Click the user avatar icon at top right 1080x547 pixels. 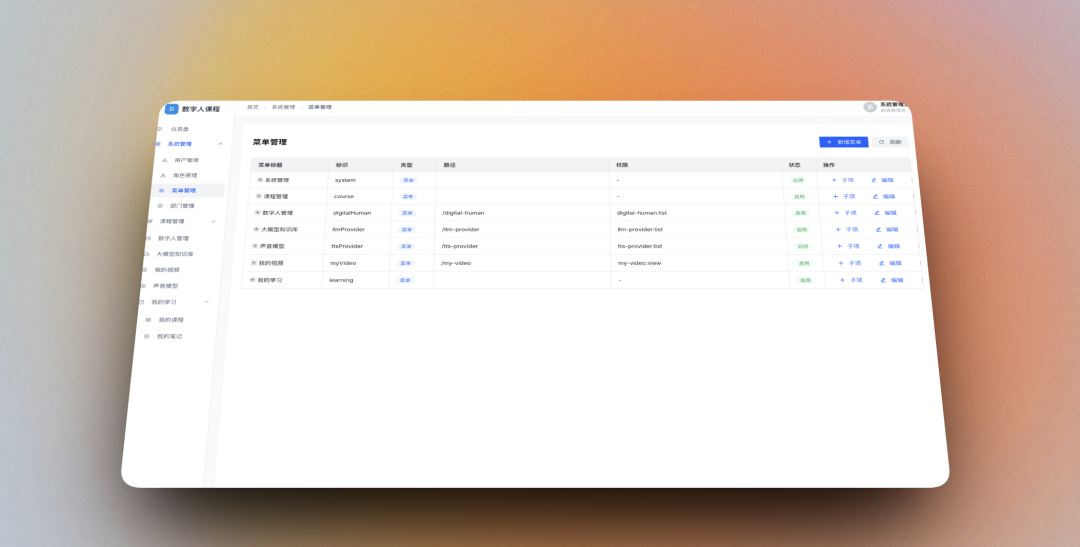click(x=870, y=107)
